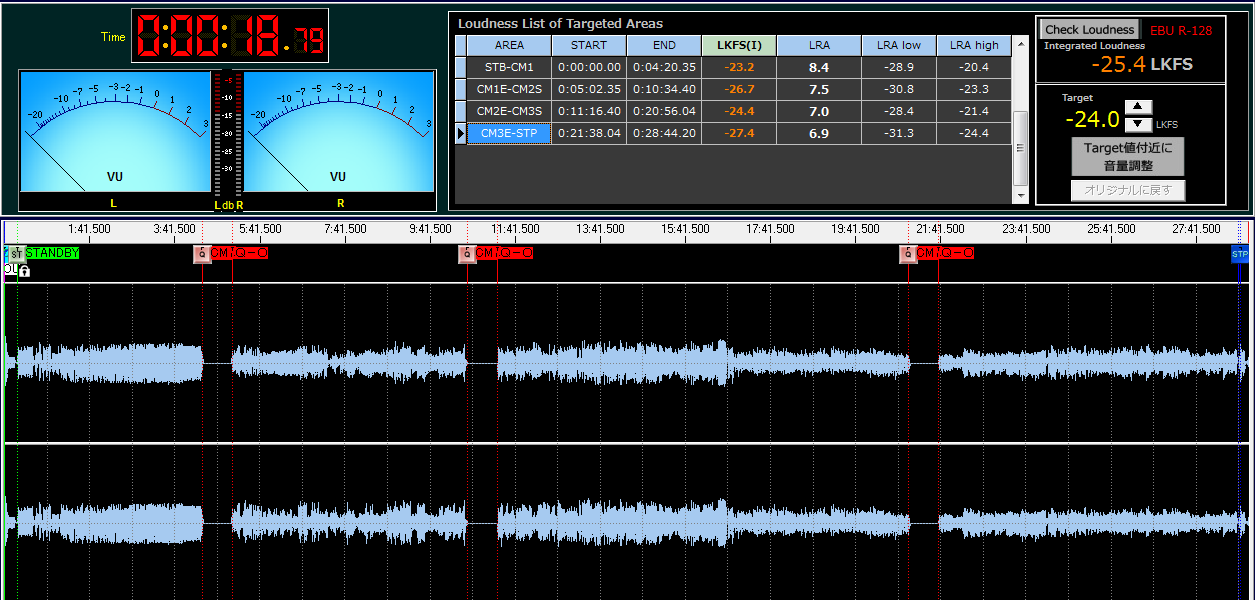
Task: Select the STB-CM1 area cell
Action: point(509,67)
